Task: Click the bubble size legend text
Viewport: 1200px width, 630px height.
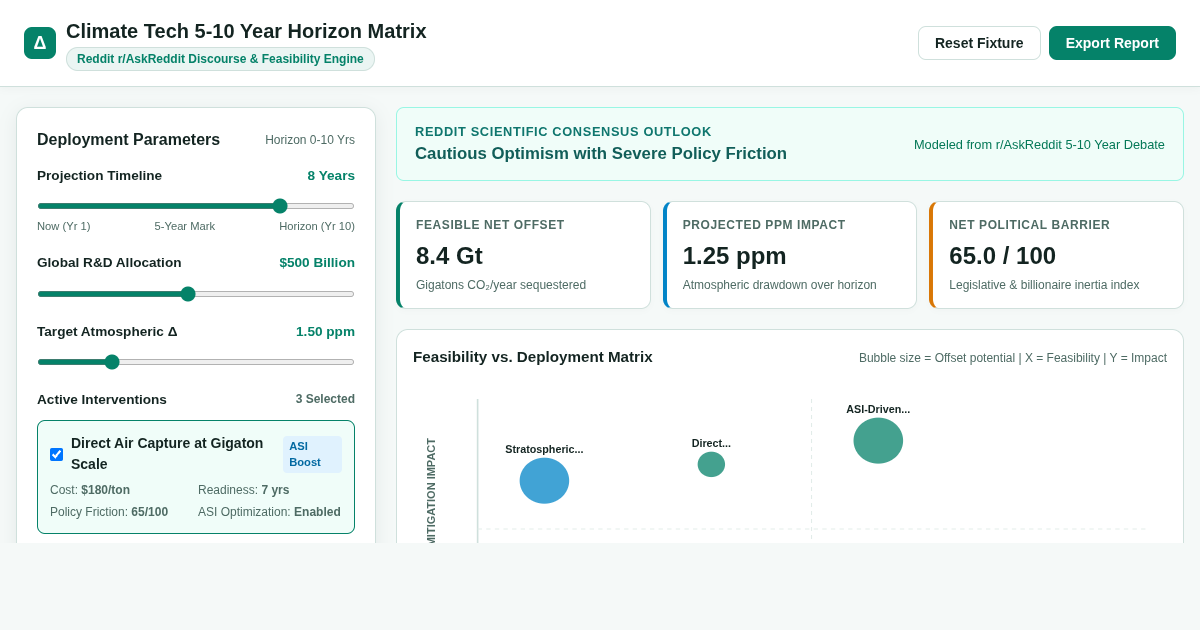Action: click(x=1013, y=358)
